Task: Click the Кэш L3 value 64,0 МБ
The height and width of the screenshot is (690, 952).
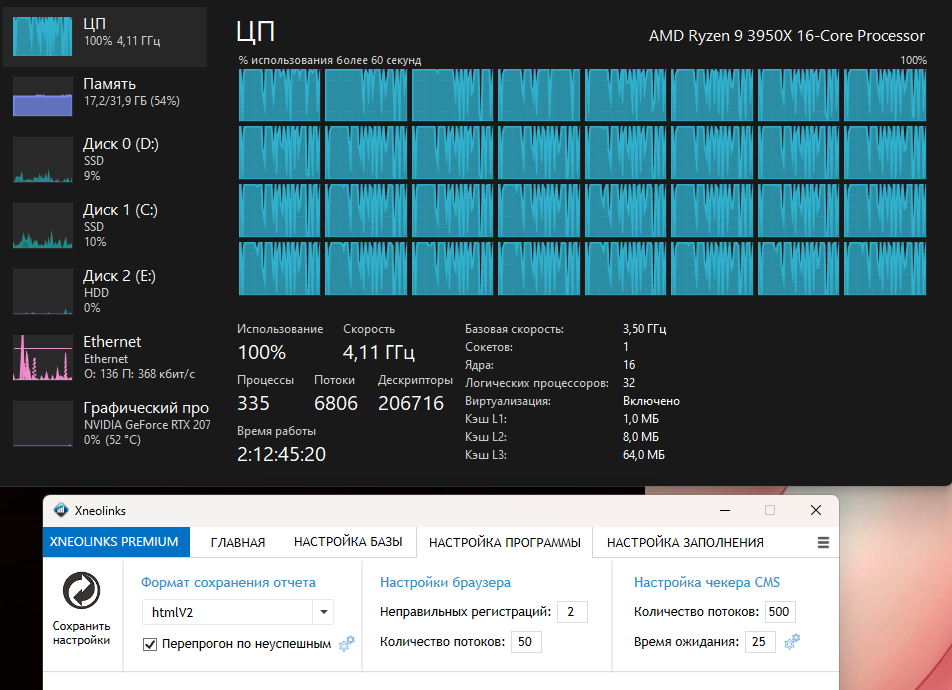Action: 644,455
